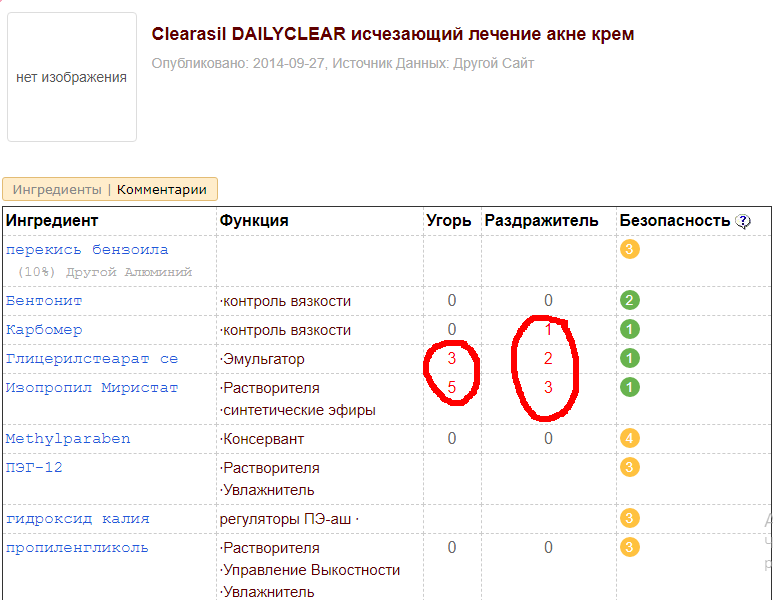
Task: Click the Консервант function cell
Action: coord(262,439)
